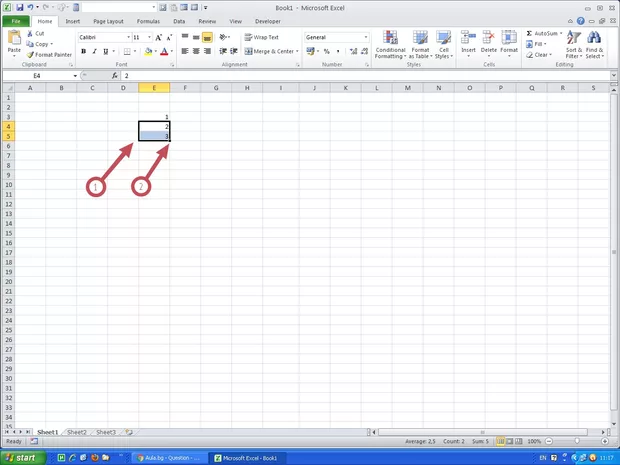The height and width of the screenshot is (465, 620).
Task: Switch to Page Layout tab
Action: [108, 21]
